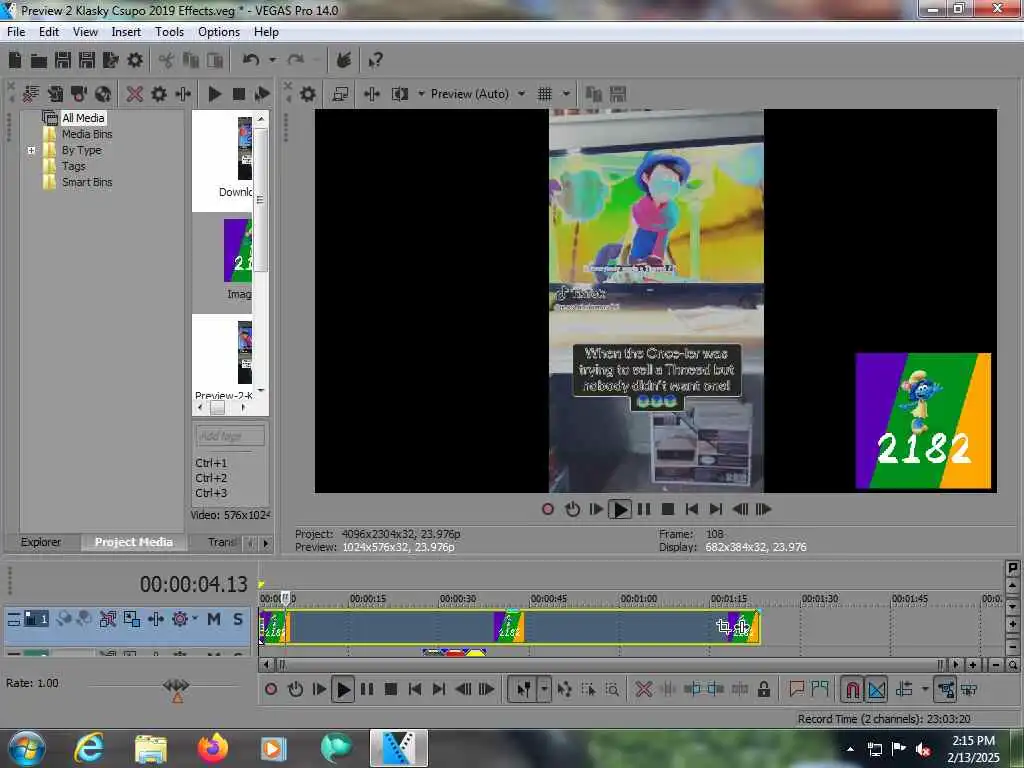Select the Tags folder
1024x768 pixels.
pos(74,166)
